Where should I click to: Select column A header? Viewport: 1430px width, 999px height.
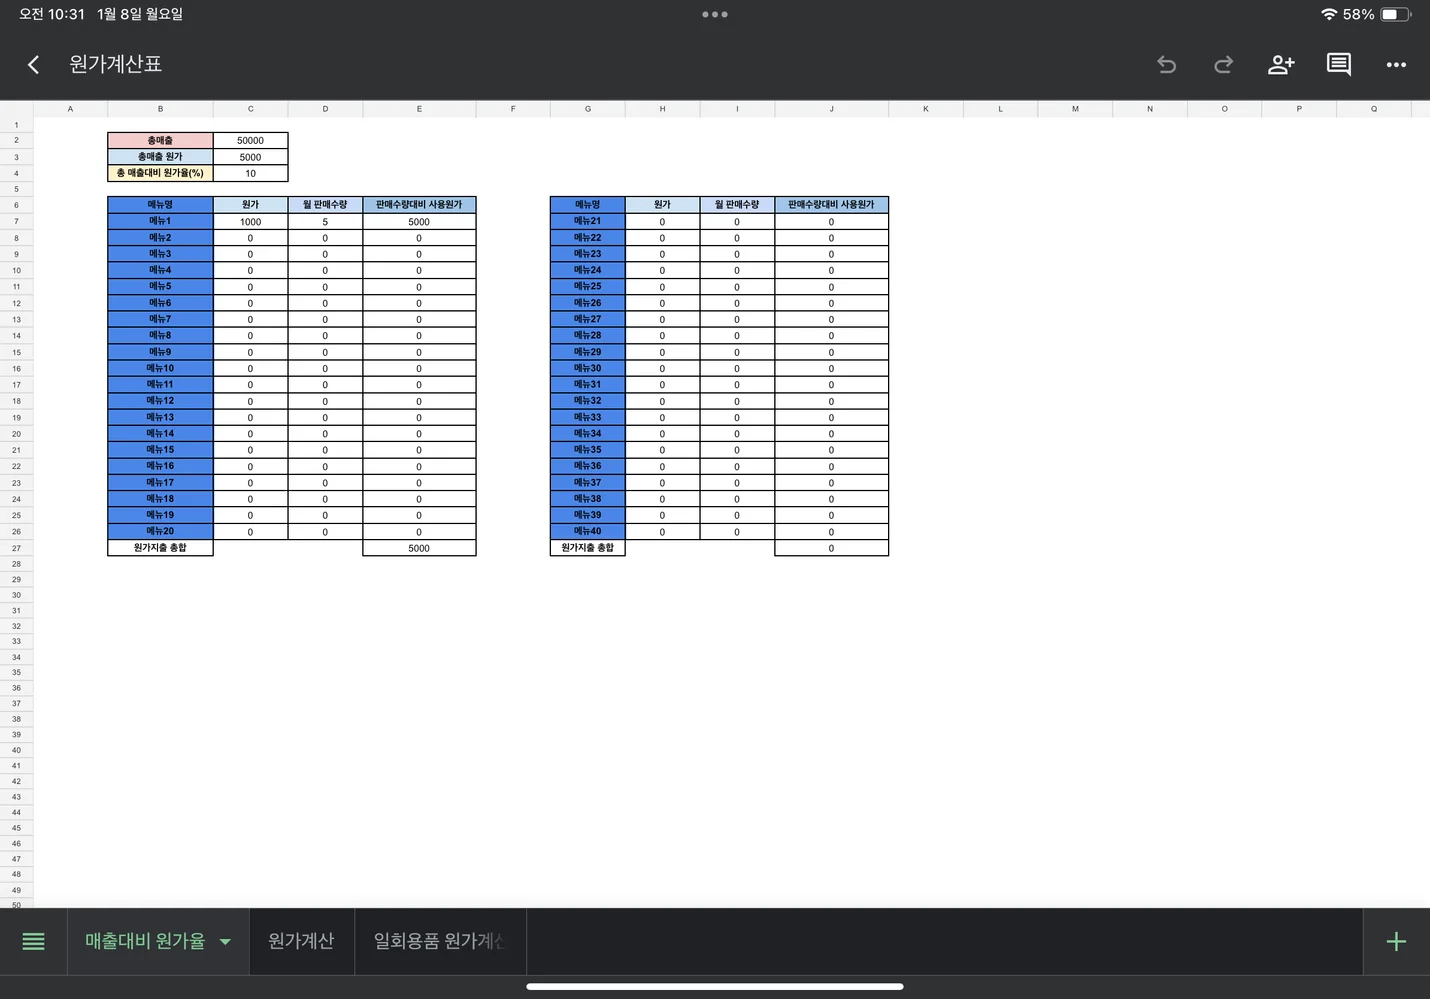70,109
